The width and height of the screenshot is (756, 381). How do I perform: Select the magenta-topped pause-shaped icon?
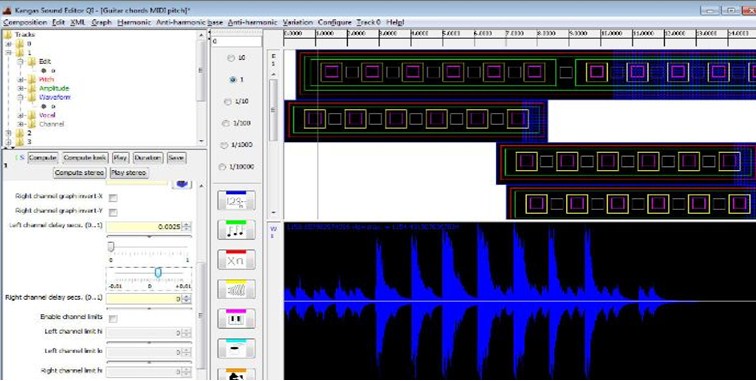(236, 319)
